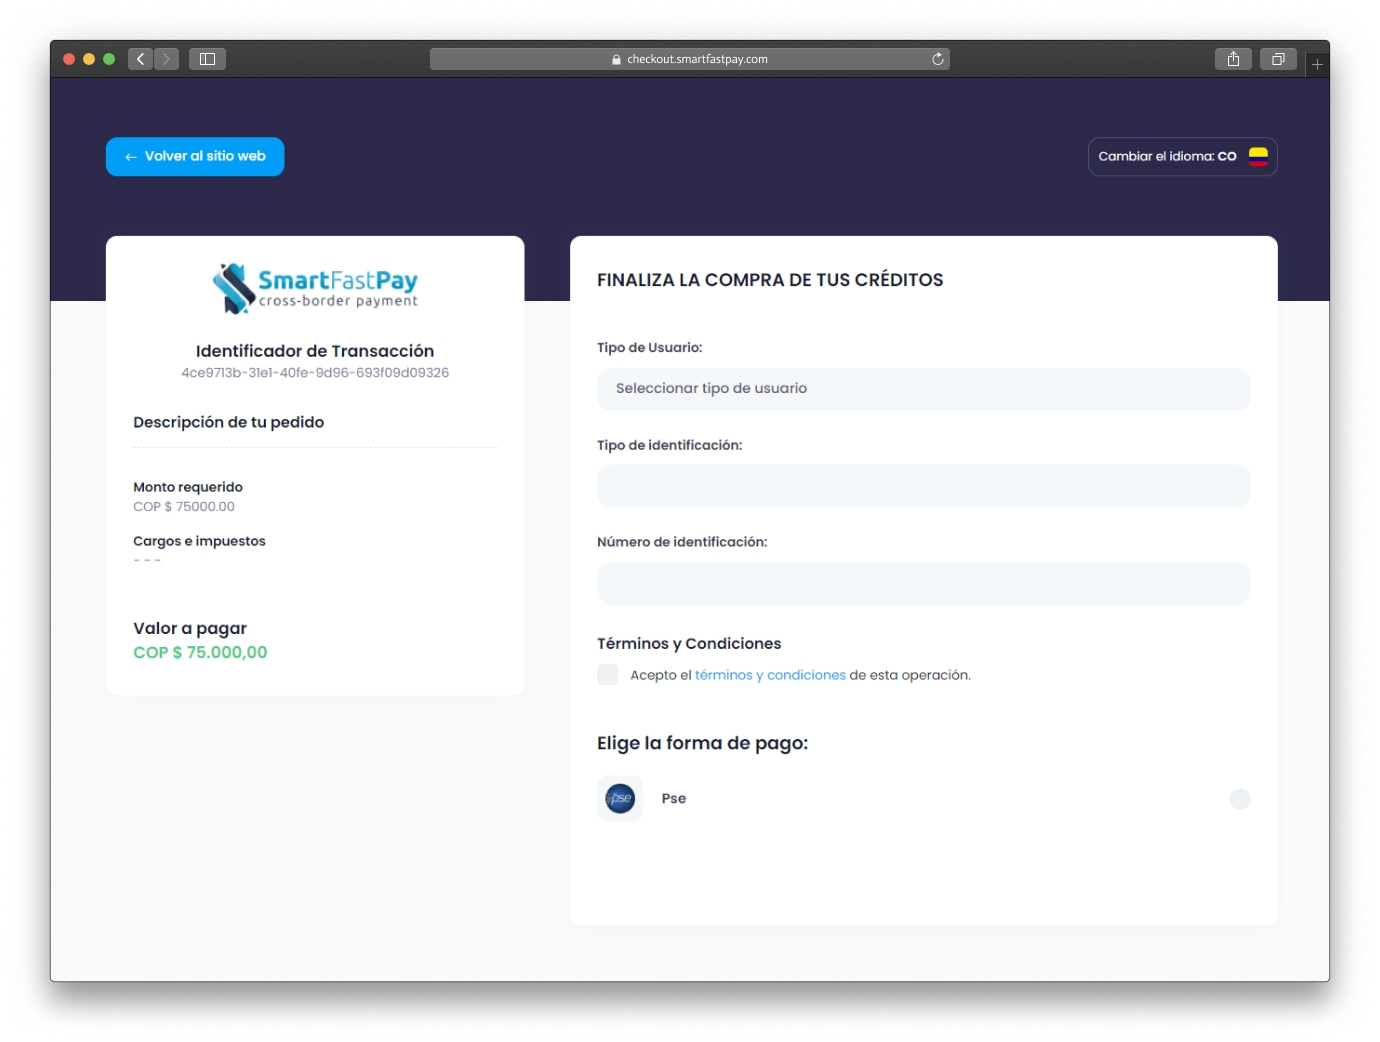Click the checkout.smartfastpay.com address bar

pos(690,59)
